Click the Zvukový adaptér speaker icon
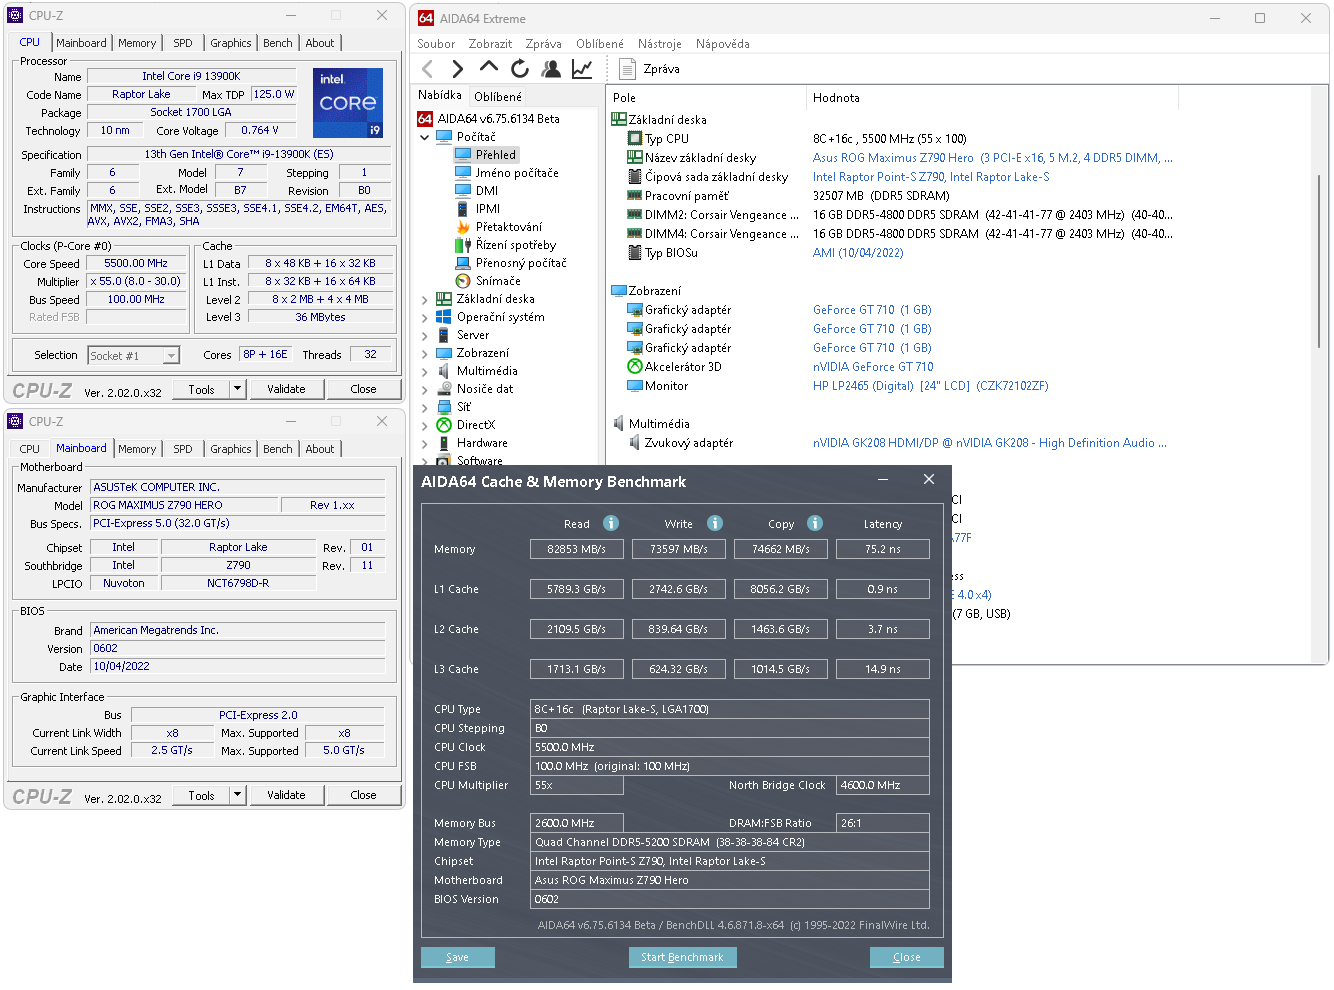 tap(634, 443)
